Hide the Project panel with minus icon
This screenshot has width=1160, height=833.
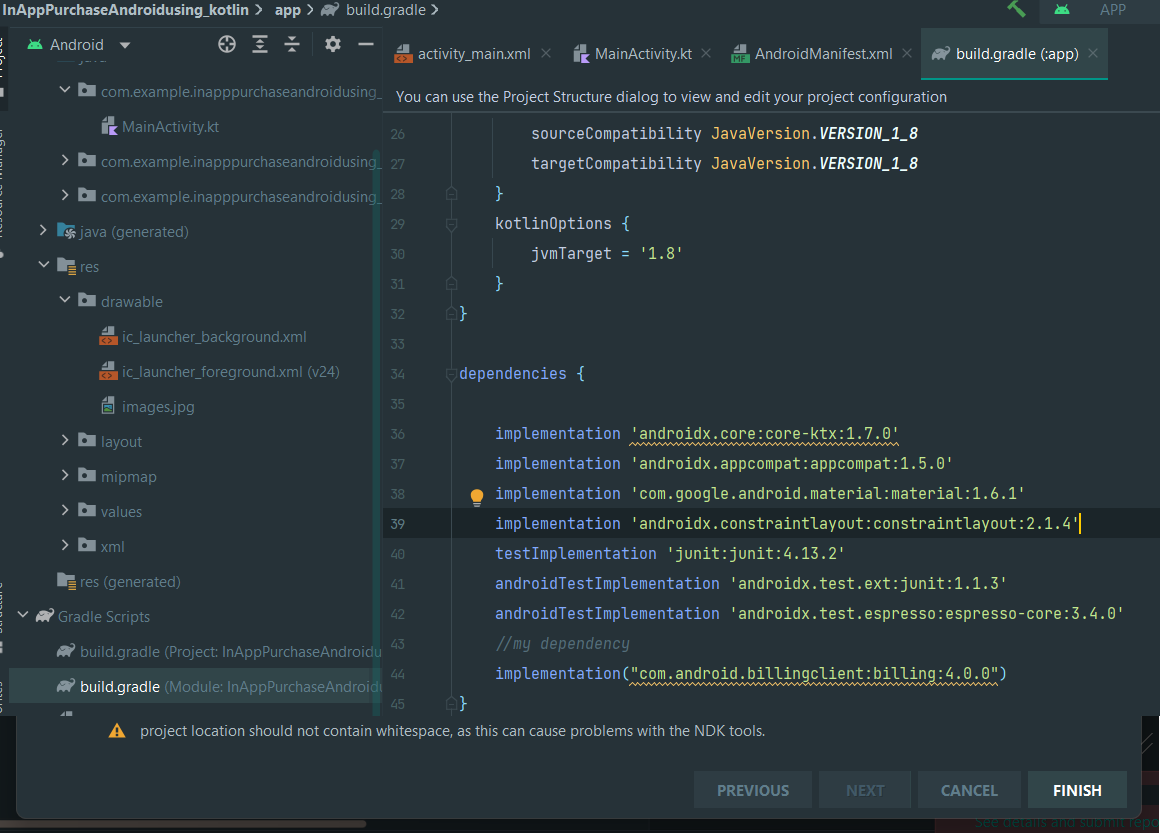click(x=365, y=44)
